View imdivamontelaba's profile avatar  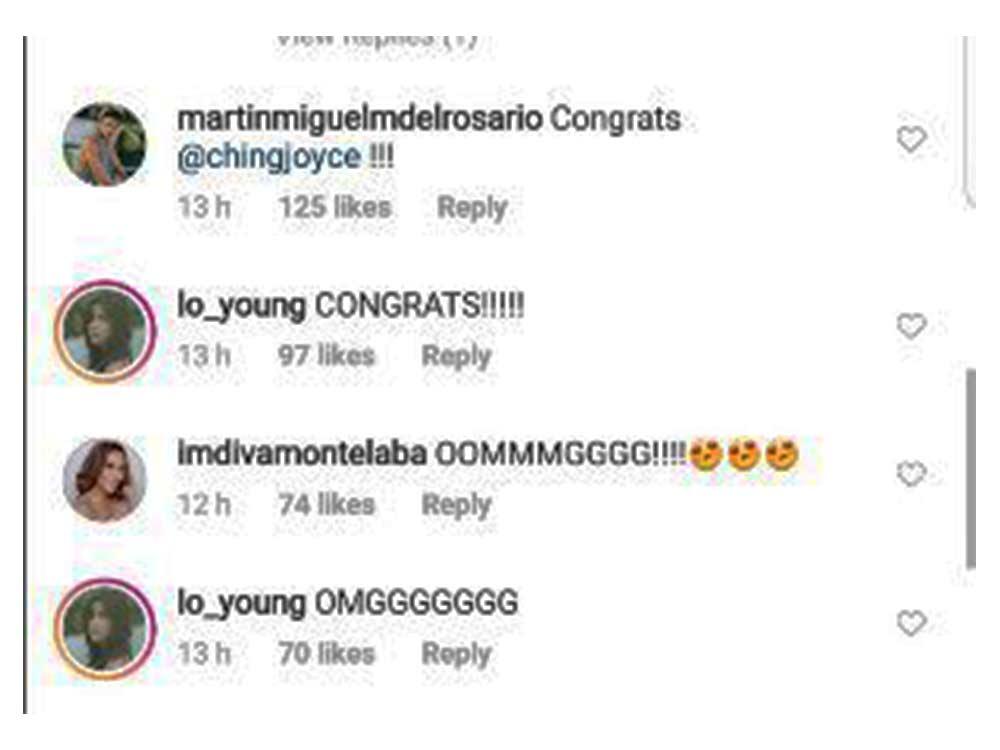pos(105,480)
